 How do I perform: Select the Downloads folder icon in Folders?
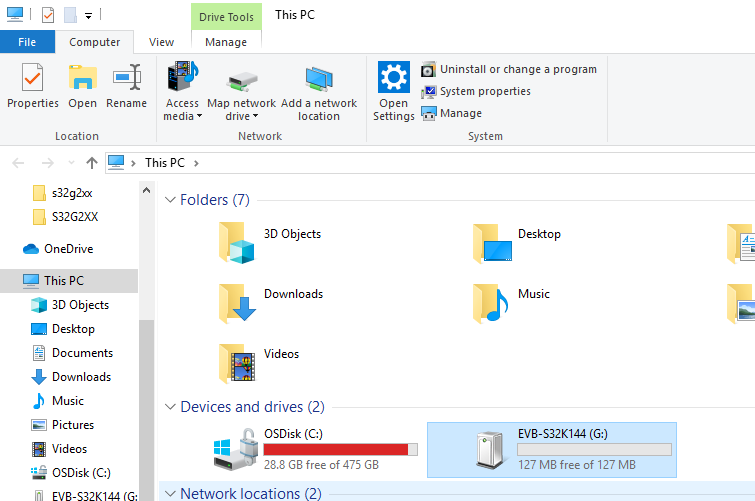click(x=237, y=303)
